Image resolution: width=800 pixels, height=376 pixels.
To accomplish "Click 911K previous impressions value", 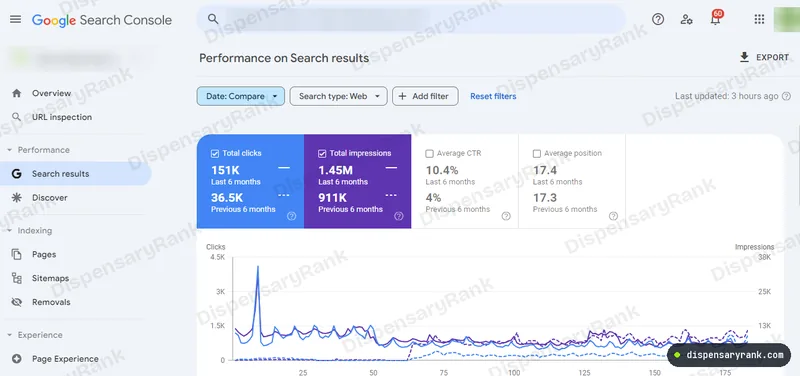I will click(x=333, y=197).
